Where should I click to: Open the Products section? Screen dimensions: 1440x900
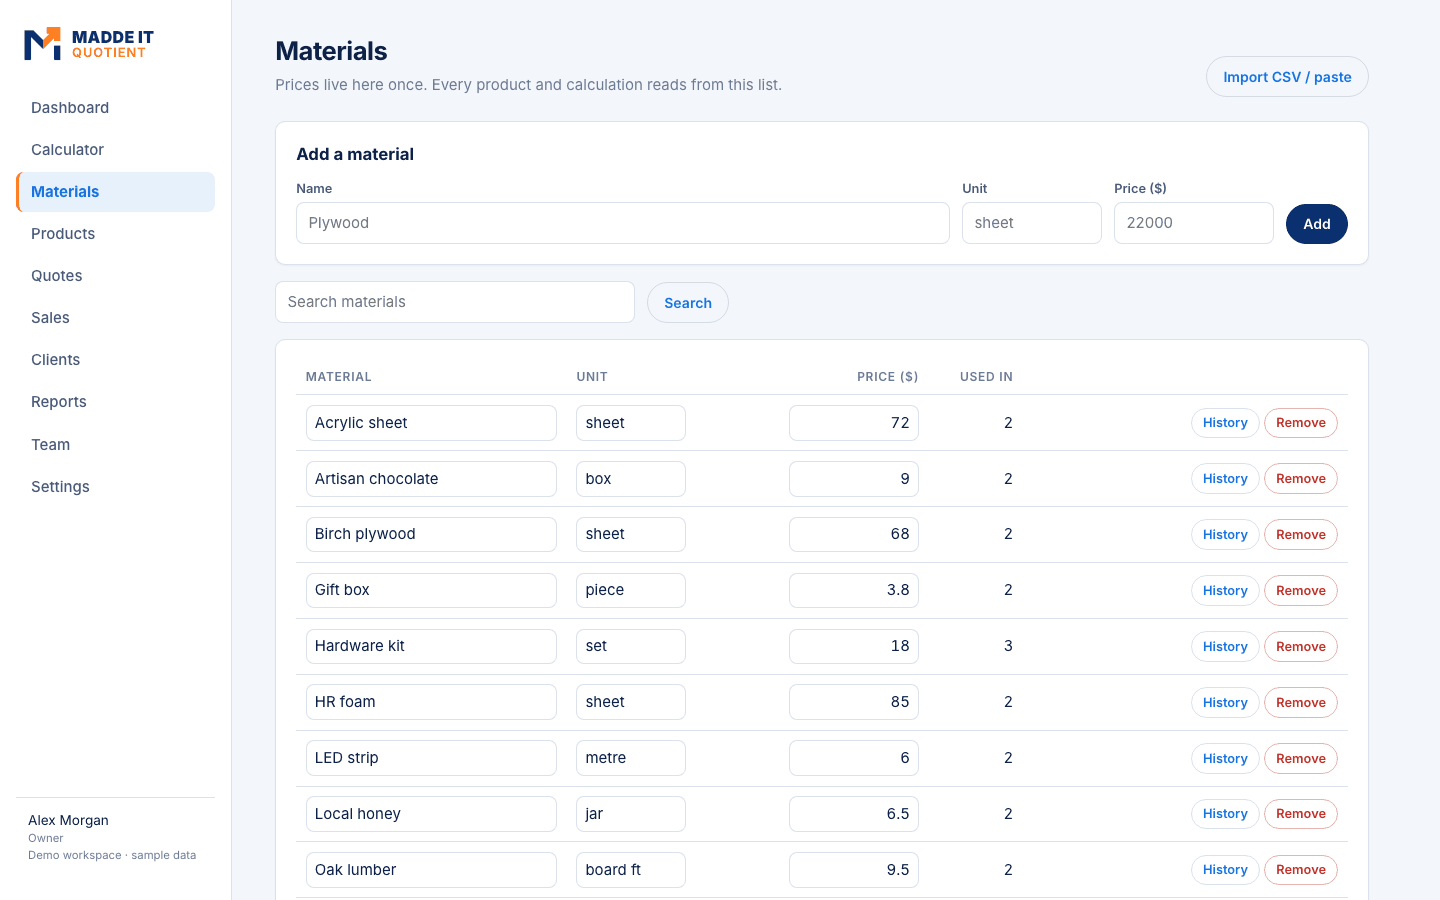click(115, 234)
